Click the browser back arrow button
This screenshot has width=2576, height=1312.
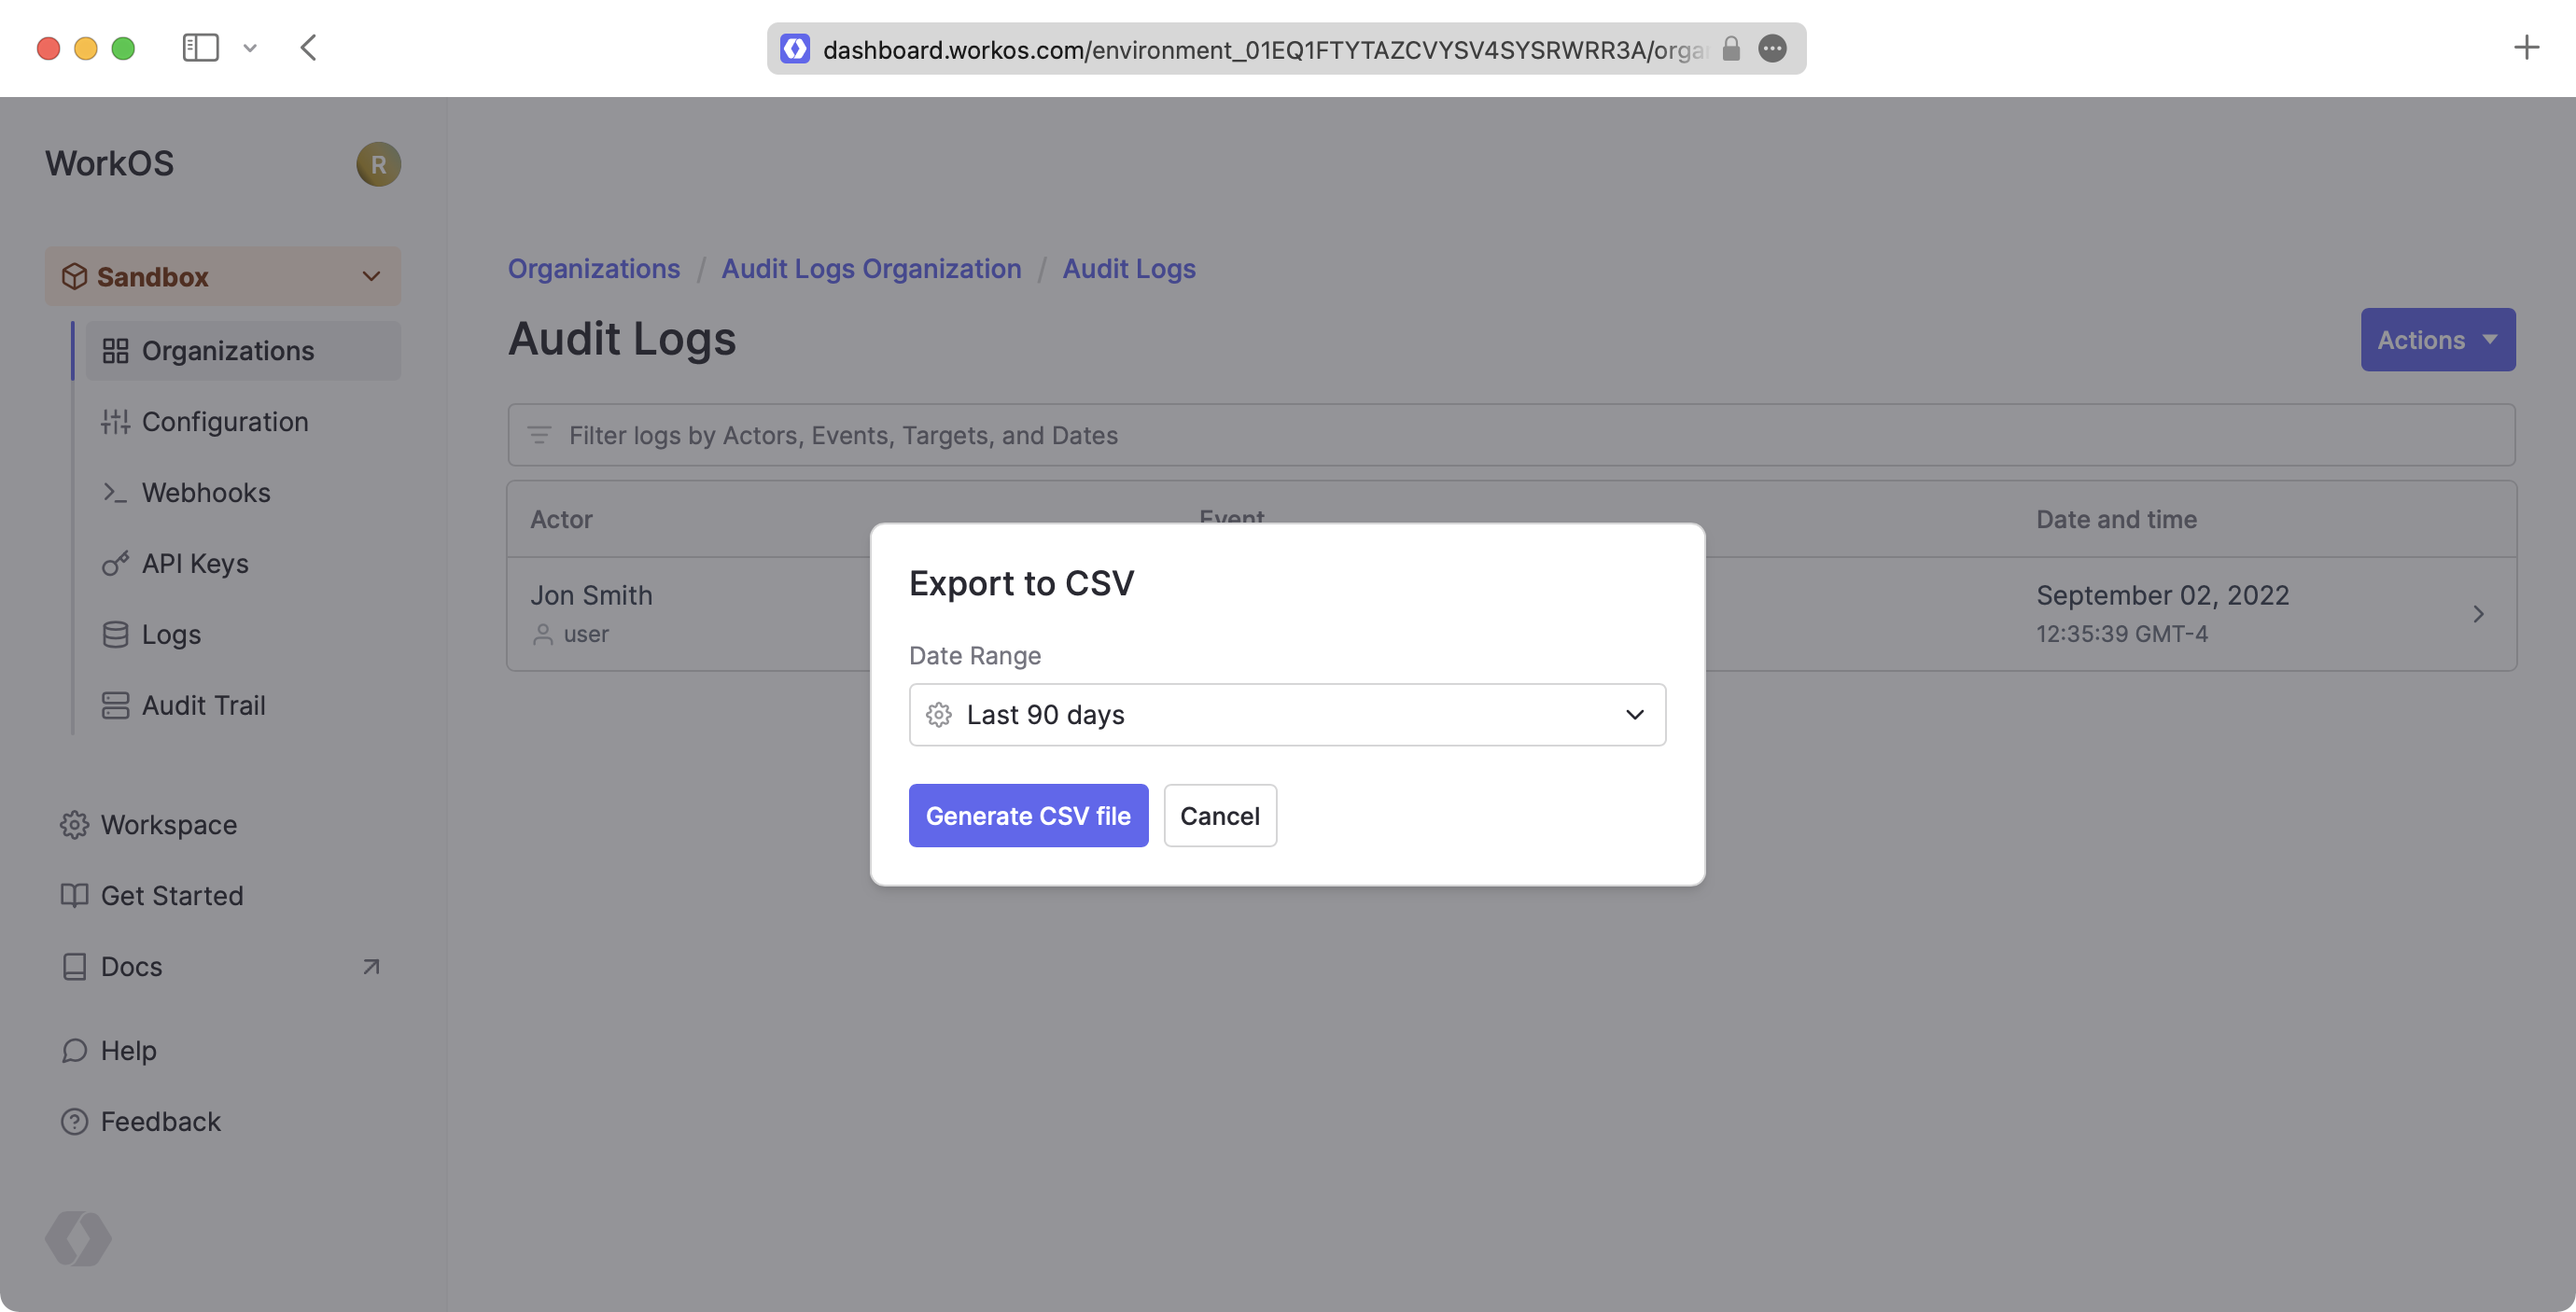click(308, 48)
